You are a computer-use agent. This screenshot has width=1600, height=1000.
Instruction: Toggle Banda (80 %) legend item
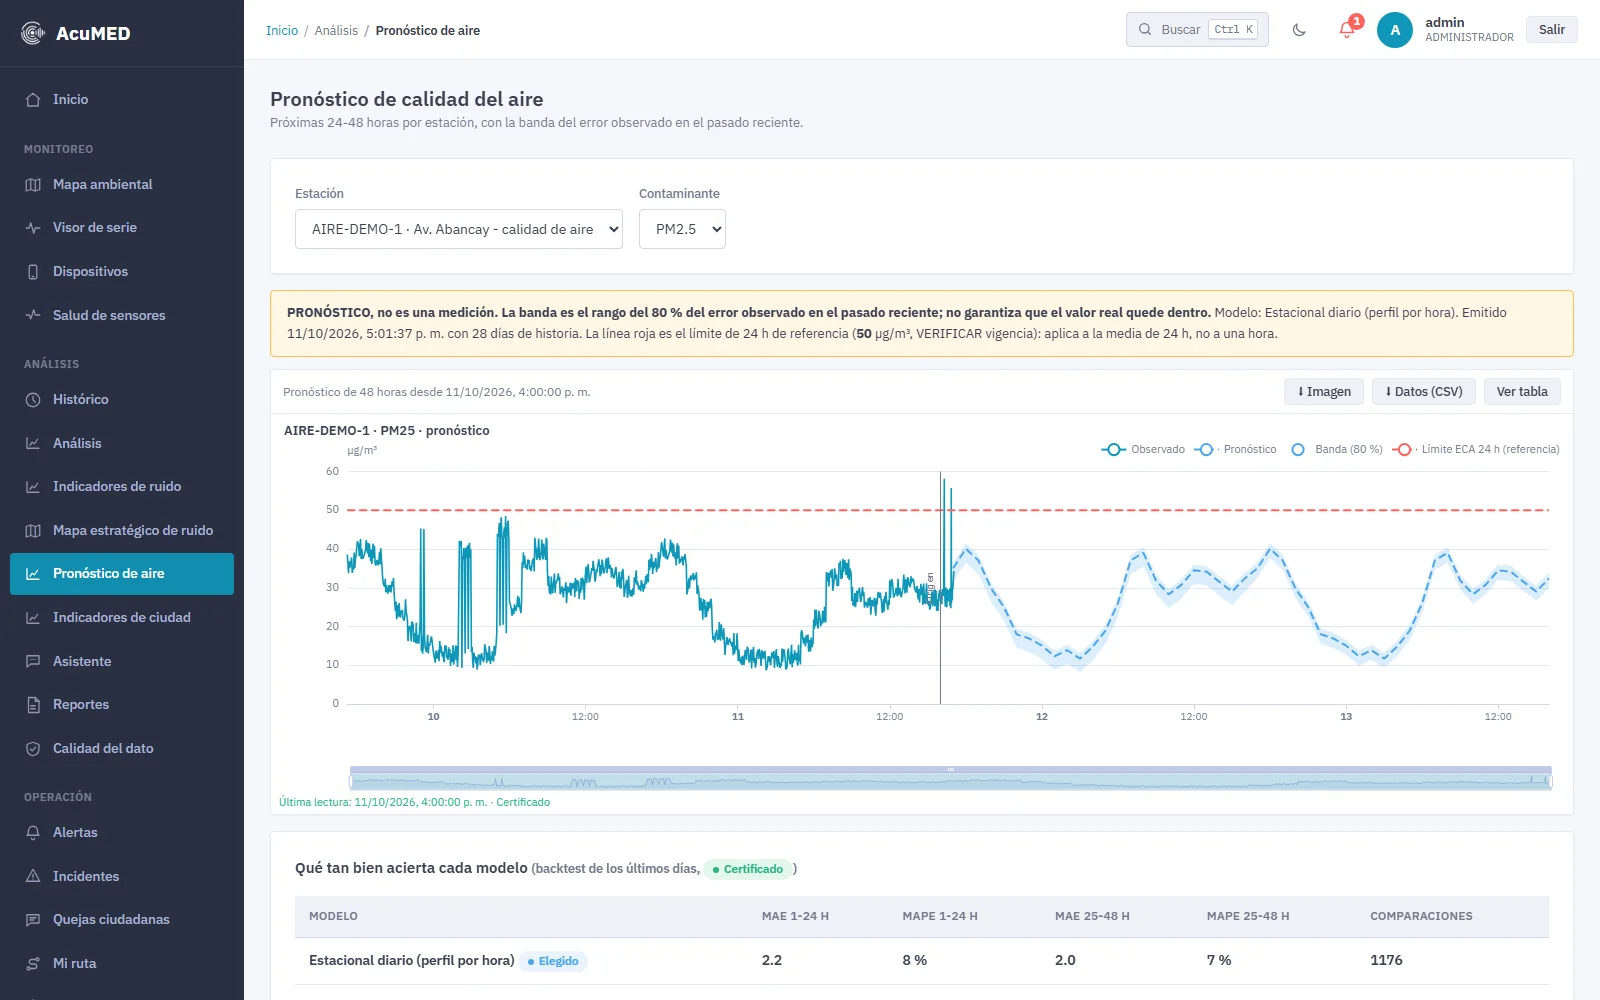point(1337,450)
